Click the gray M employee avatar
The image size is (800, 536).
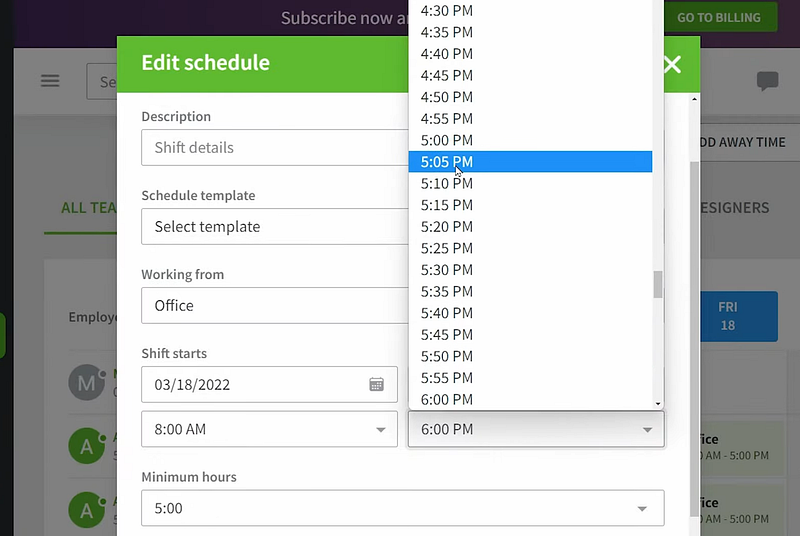[85, 382]
